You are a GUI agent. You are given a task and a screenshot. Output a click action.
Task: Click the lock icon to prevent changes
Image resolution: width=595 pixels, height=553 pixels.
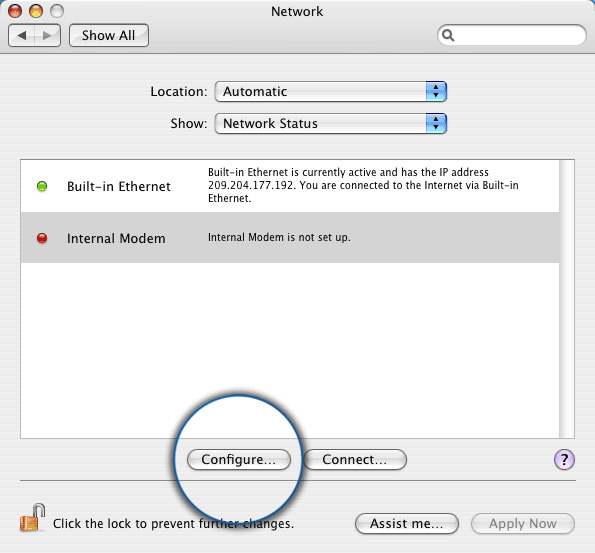pyautogui.click(x=32, y=518)
